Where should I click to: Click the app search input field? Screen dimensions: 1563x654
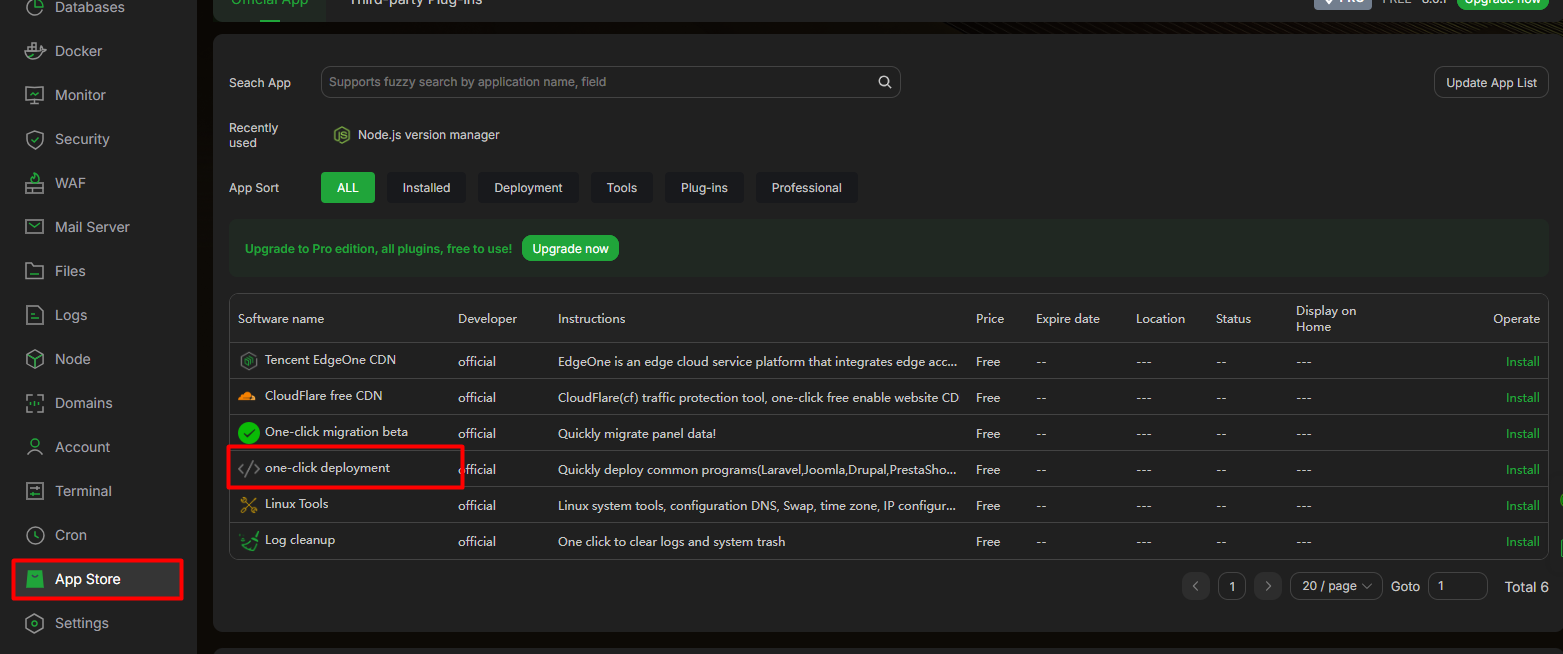click(x=598, y=82)
